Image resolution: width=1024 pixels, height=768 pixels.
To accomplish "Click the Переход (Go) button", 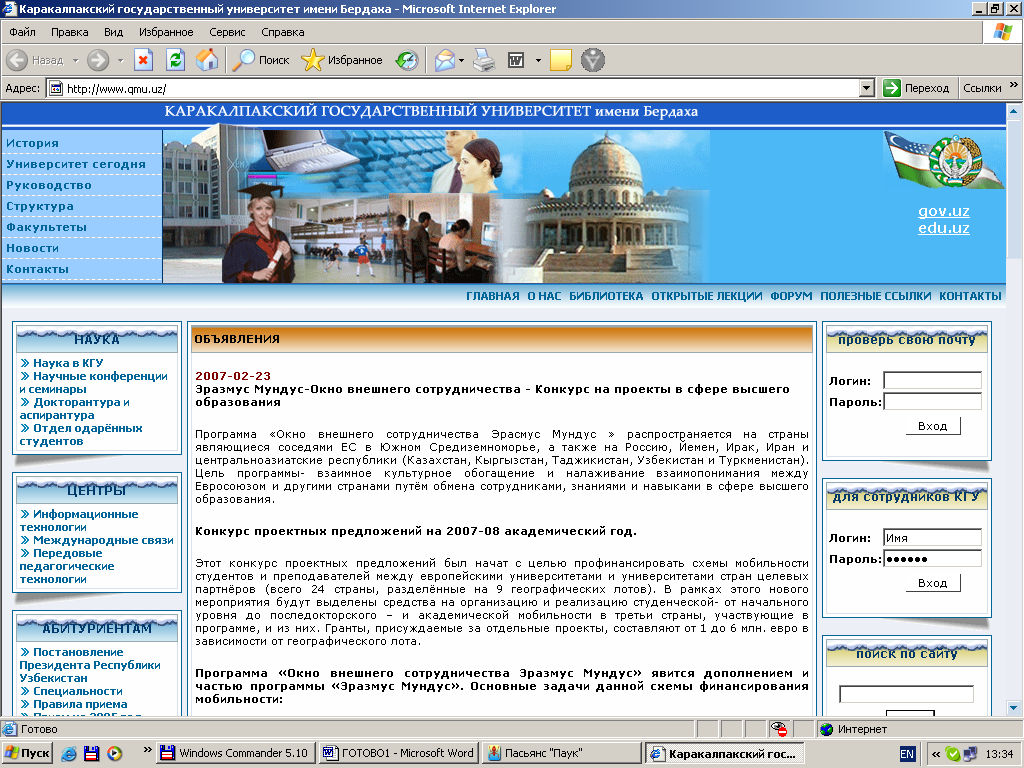I will [x=916, y=88].
